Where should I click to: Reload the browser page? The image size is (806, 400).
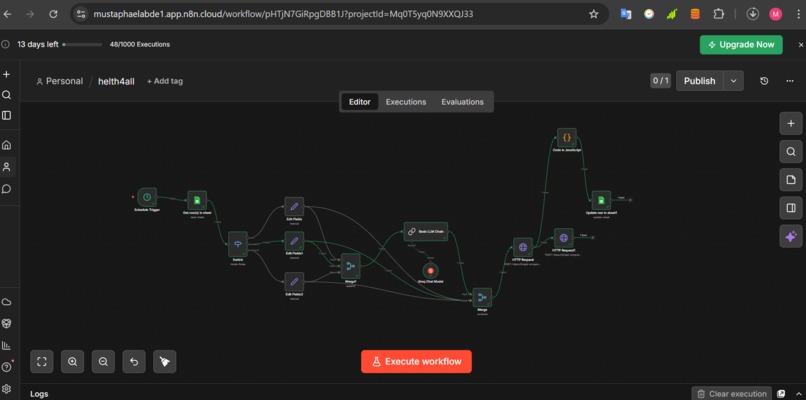[53, 14]
